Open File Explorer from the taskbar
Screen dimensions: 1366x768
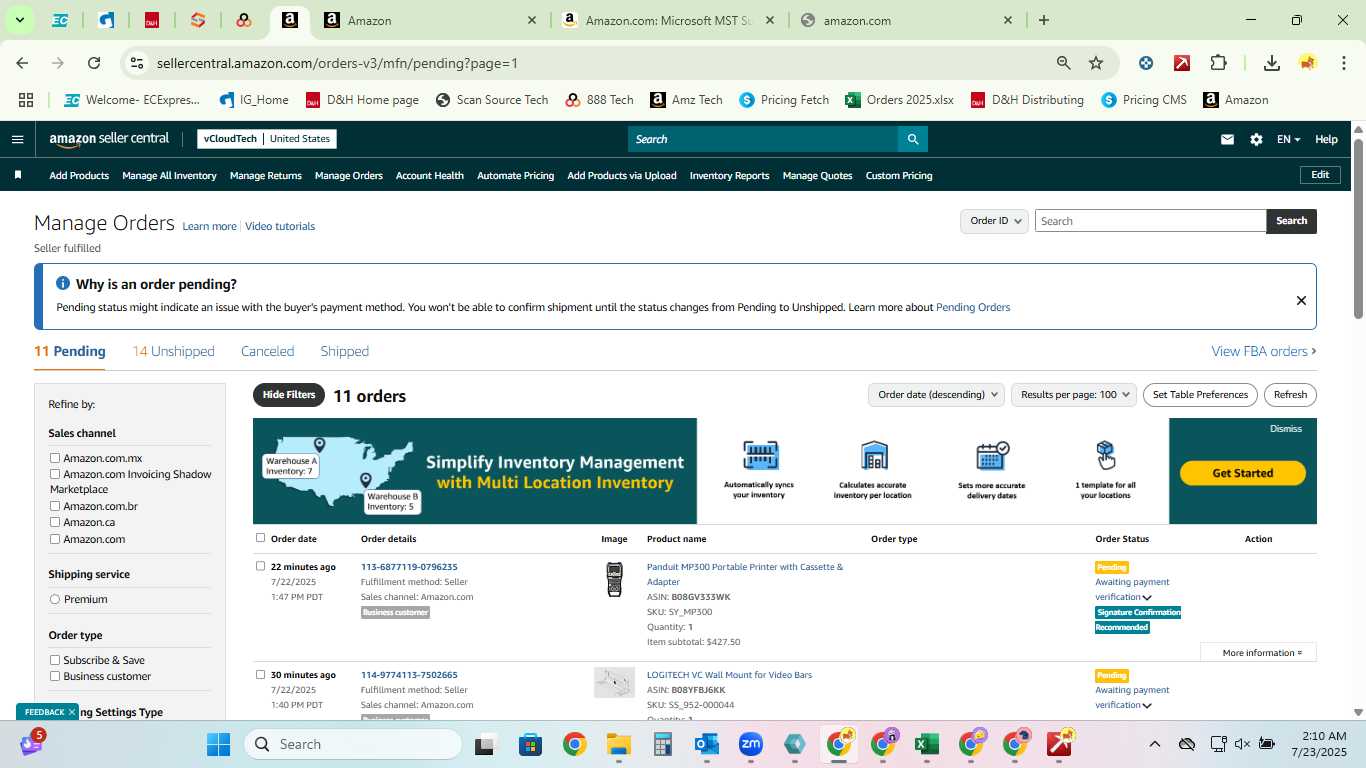[618, 744]
